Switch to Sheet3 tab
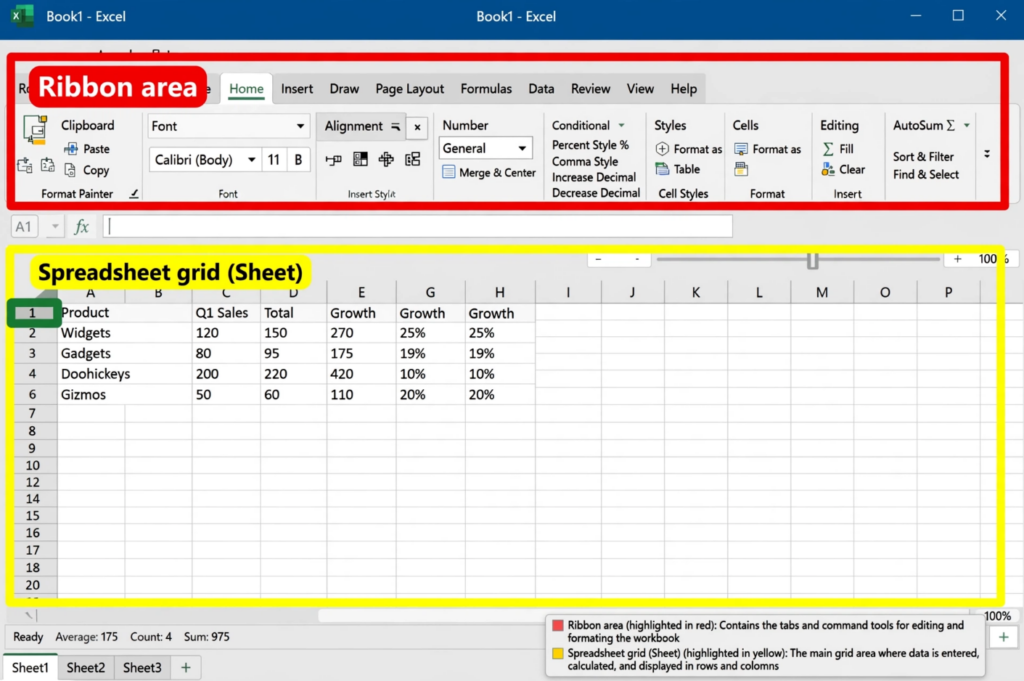Viewport: 1024px width, 681px height. pos(142,667)
